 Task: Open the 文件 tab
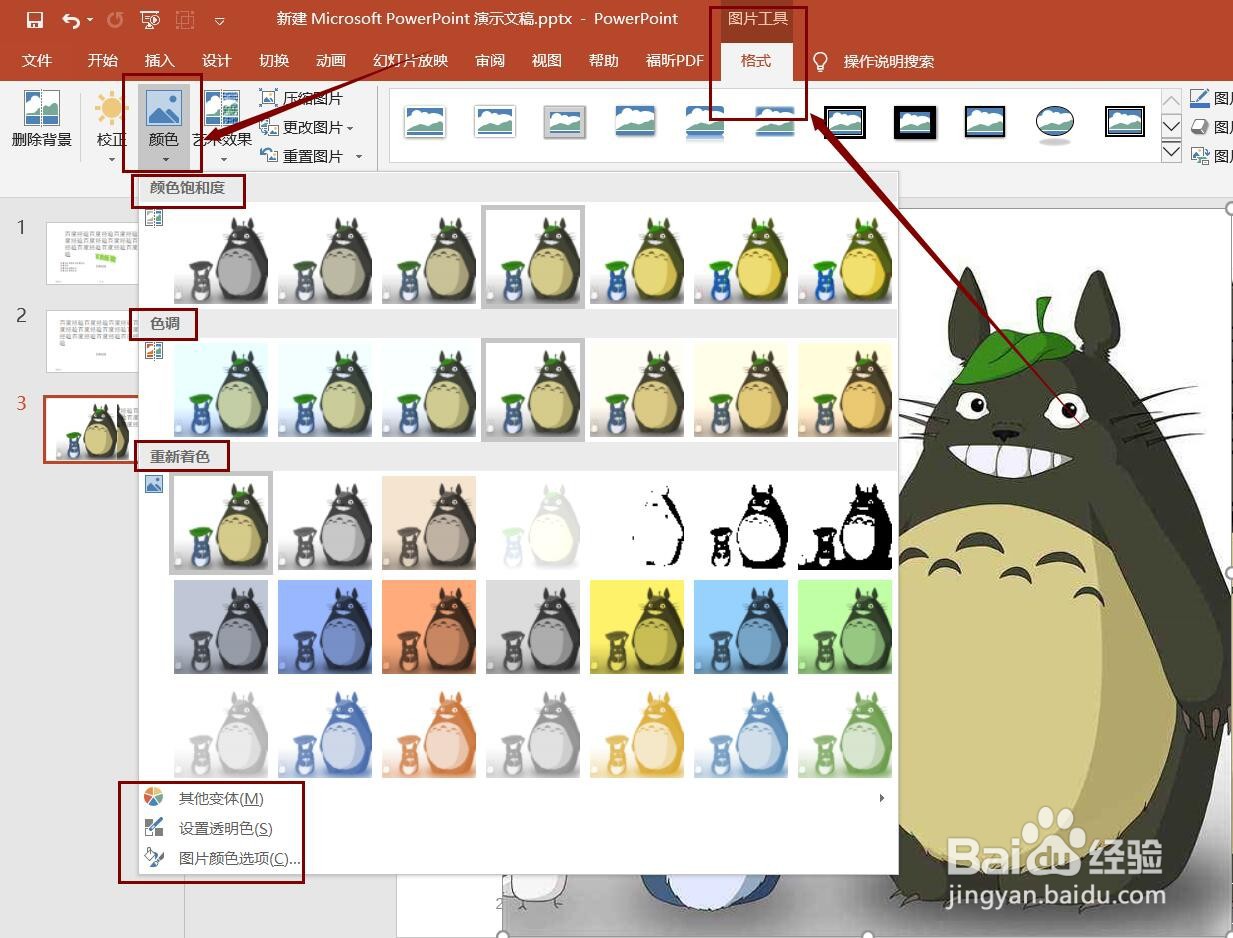[x=37, y=61]
